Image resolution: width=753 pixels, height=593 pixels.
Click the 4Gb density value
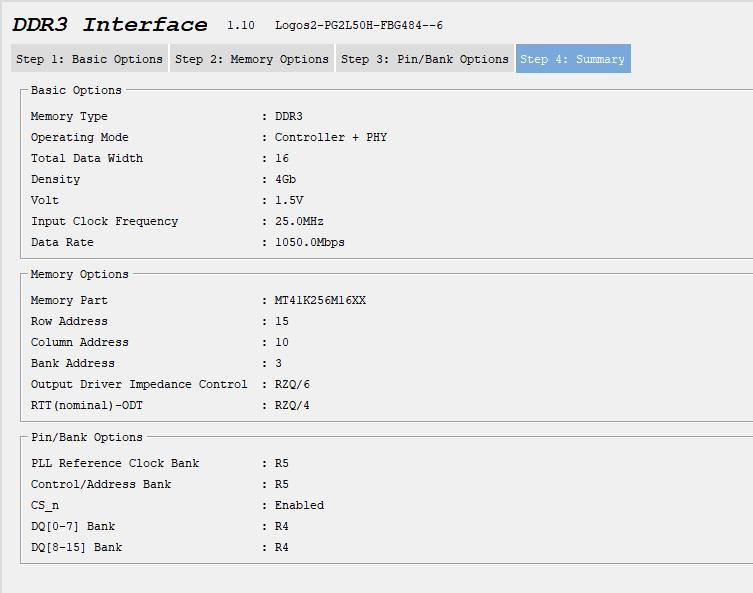[x=286, y=179]
